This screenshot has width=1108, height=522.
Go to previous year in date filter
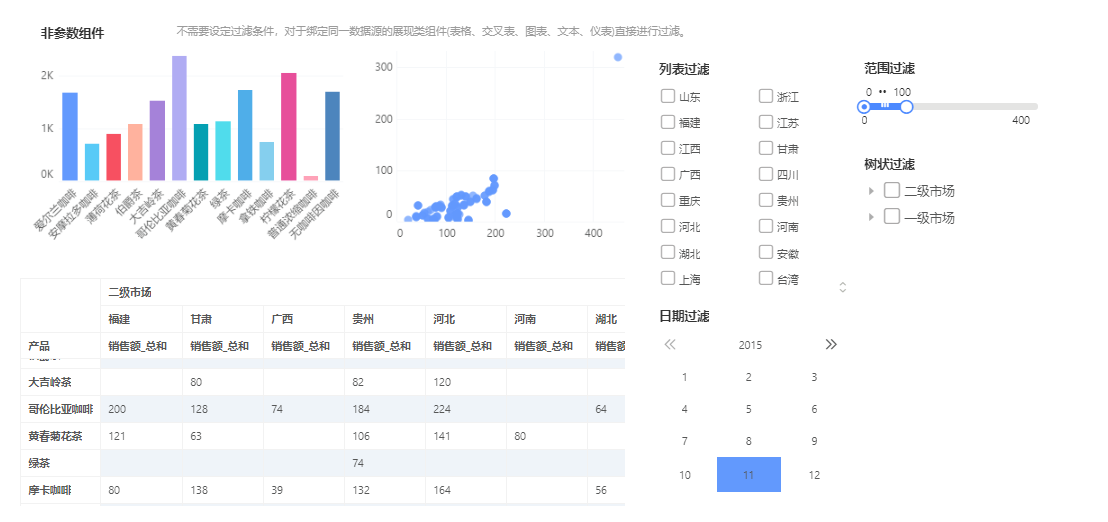670,345
